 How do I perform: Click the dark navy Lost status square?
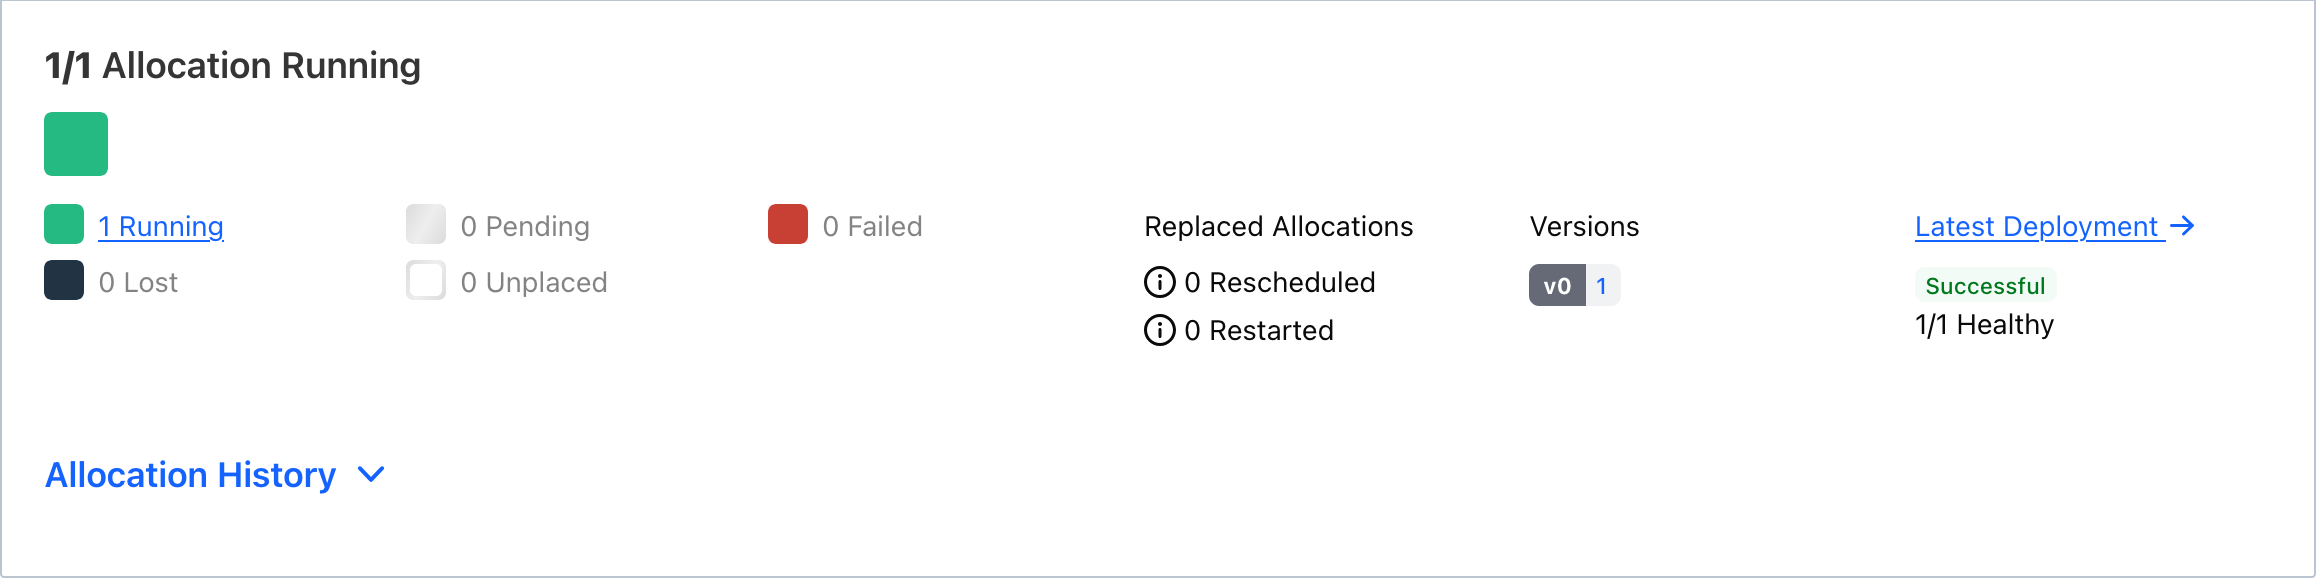[64, 280]
